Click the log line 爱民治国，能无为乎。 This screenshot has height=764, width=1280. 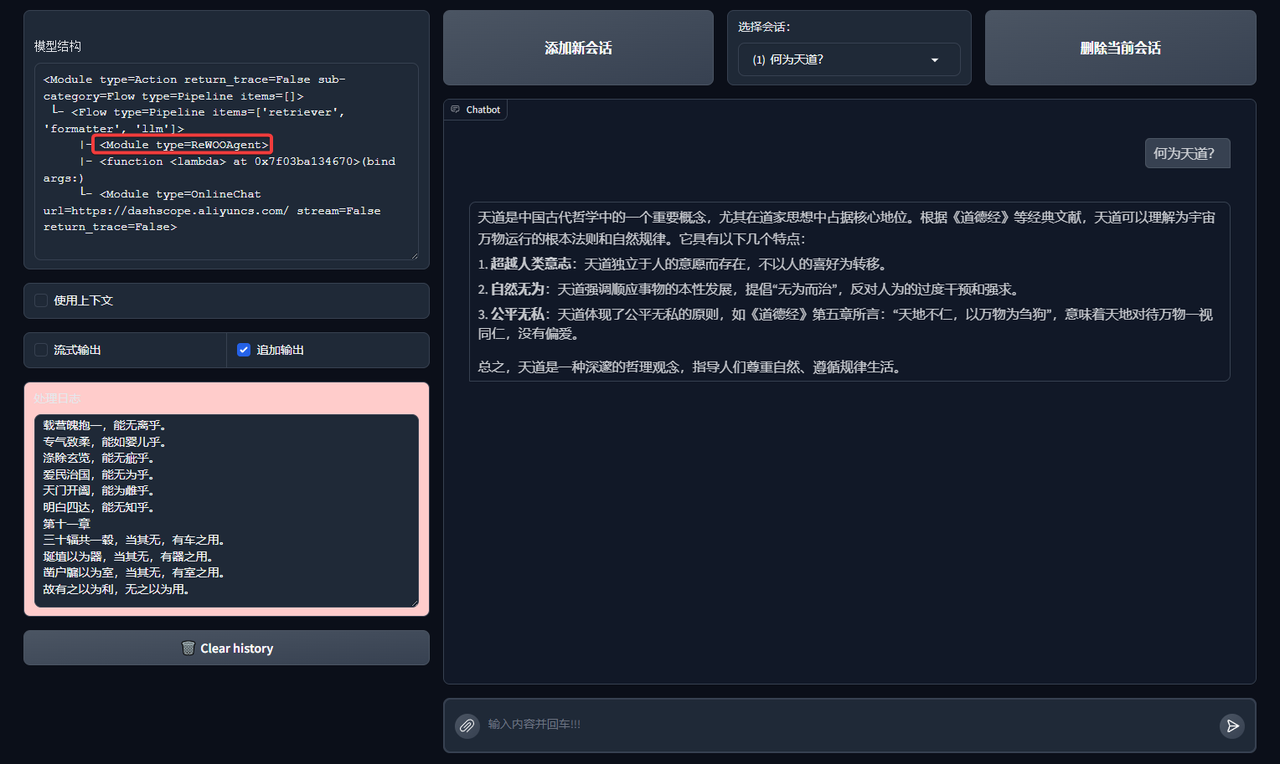pos(98,475)
